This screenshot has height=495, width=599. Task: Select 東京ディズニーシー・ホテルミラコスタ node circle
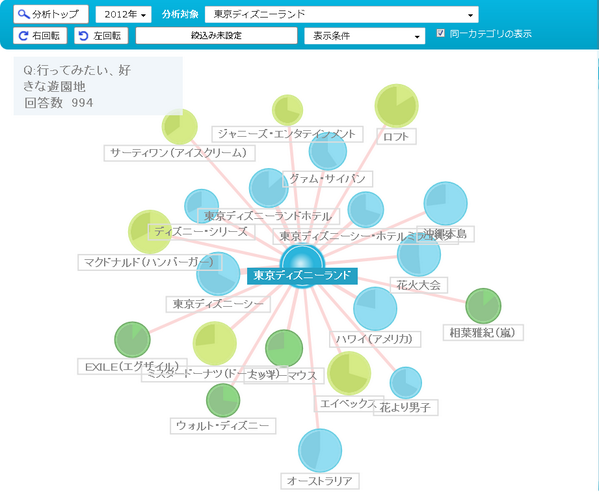[366, 210]
